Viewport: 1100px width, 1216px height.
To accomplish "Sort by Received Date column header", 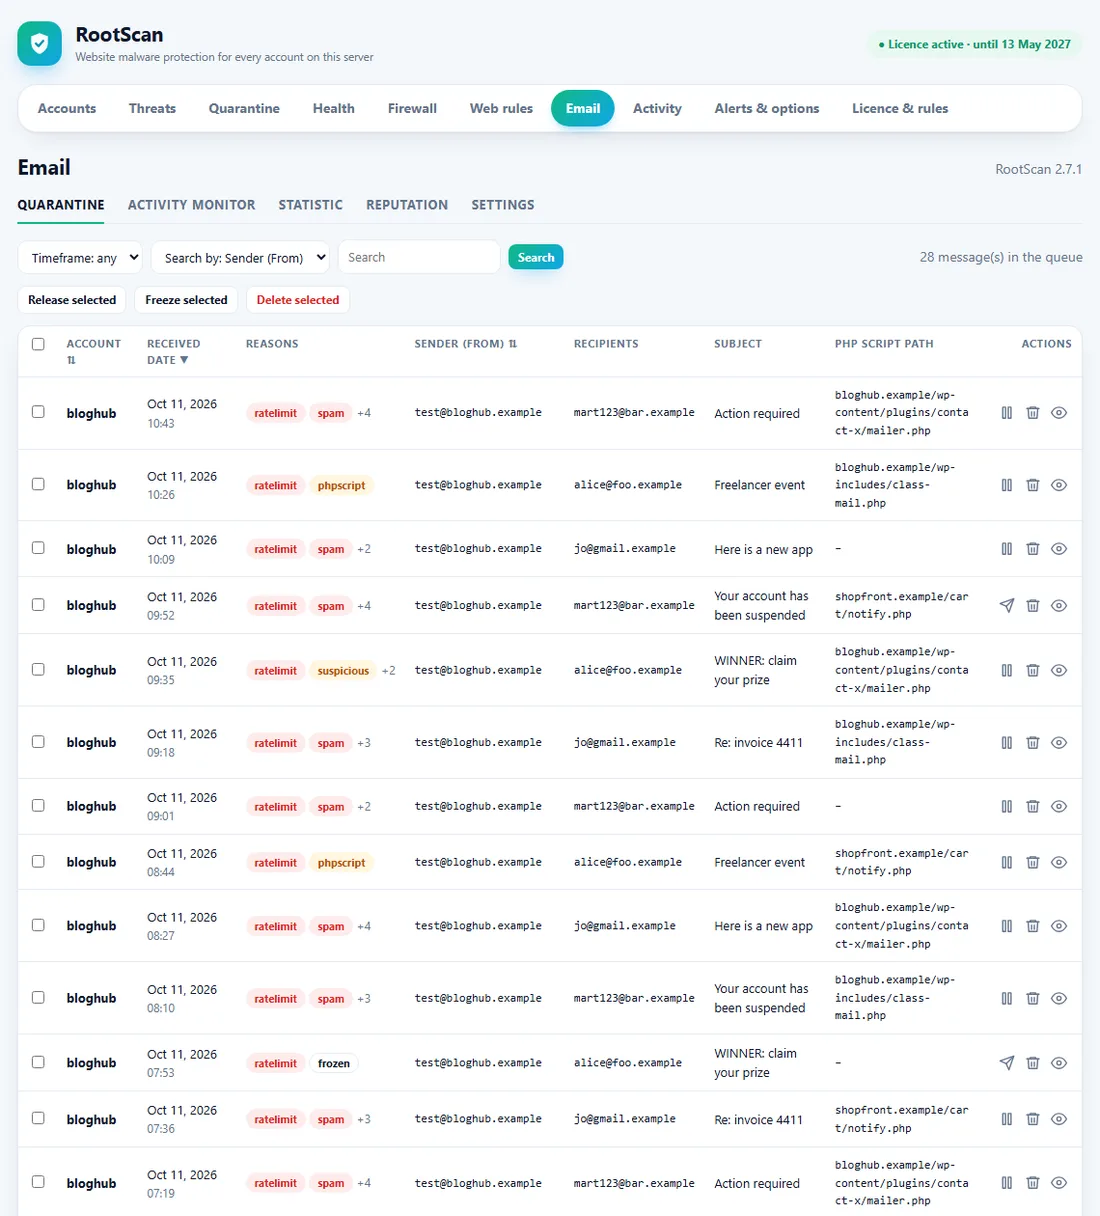I will 173,352.
